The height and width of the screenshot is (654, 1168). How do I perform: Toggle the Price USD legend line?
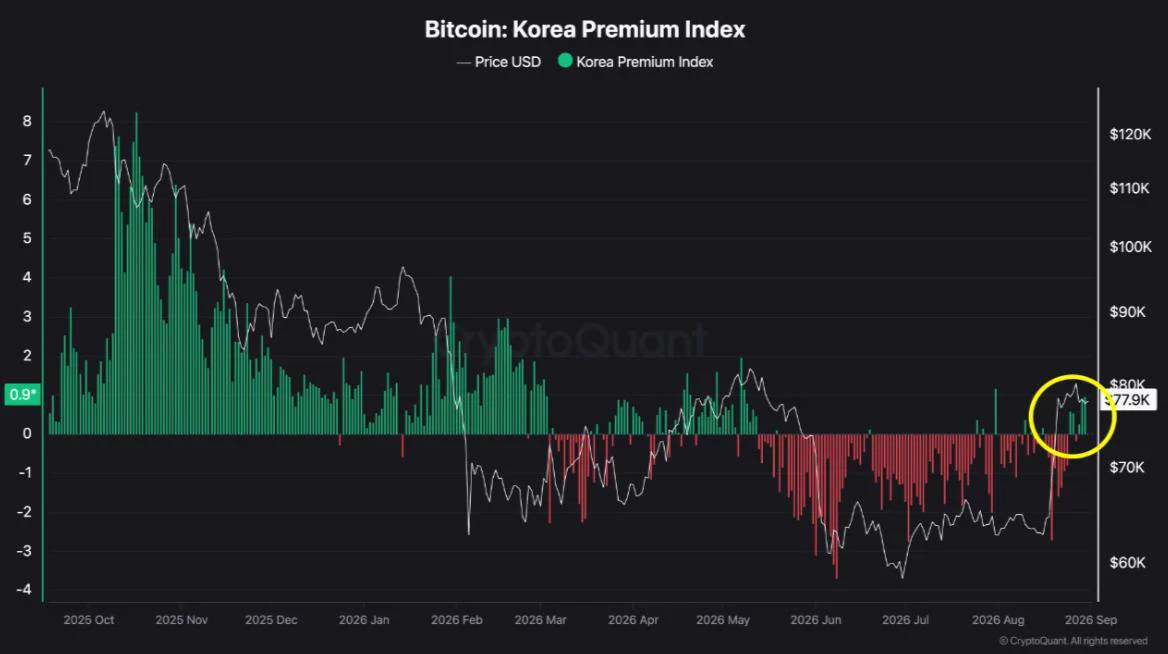coord(498,62)
